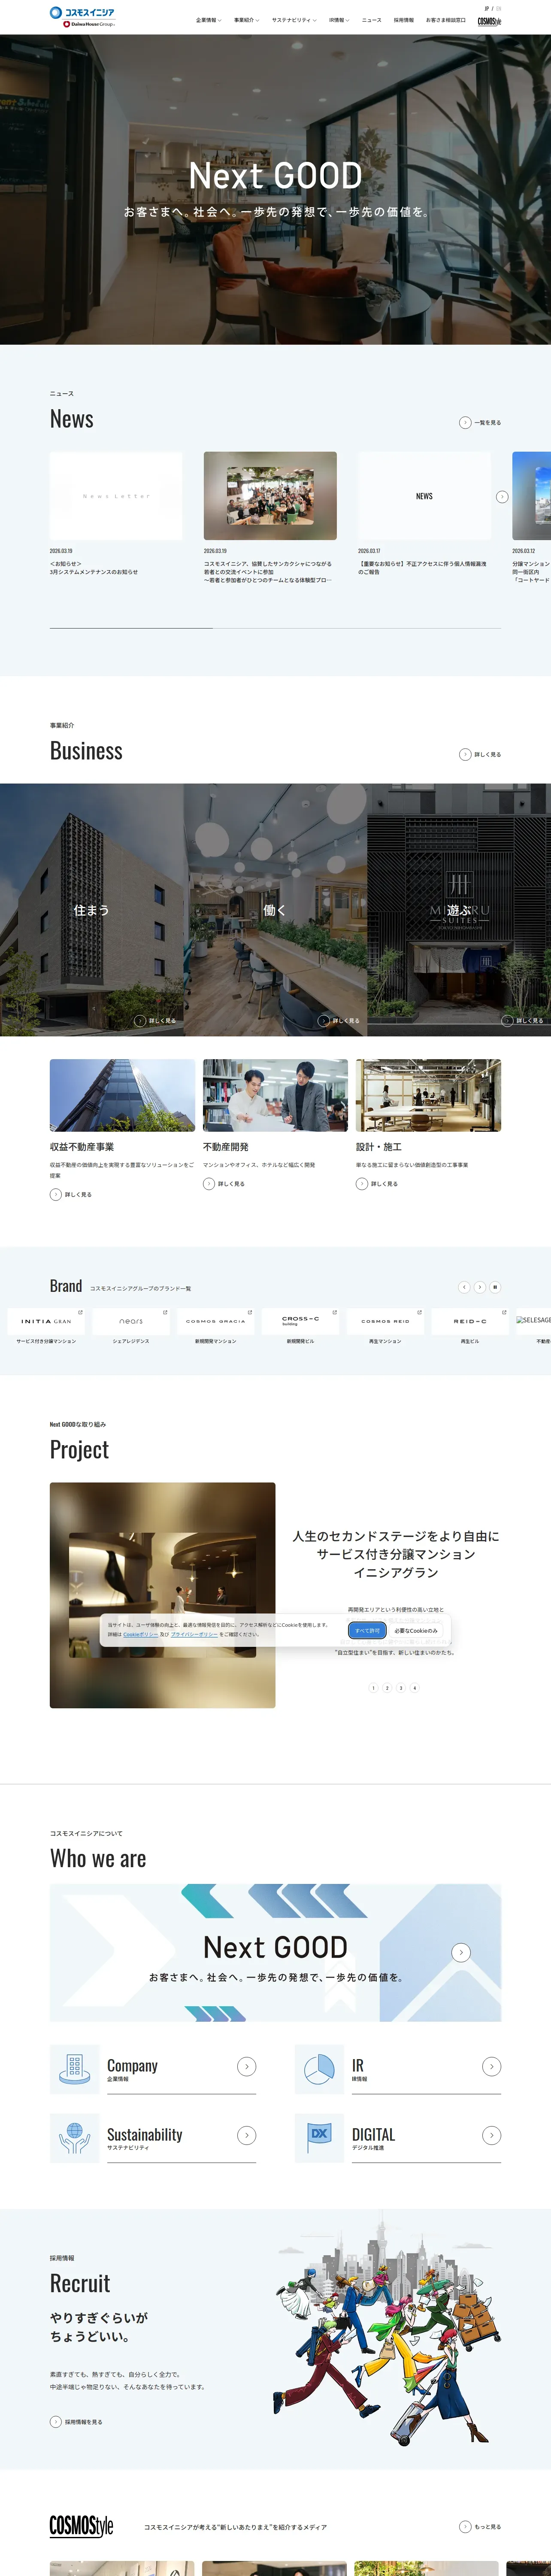
Task: Switch language to EN
Action: click(499, 8)
